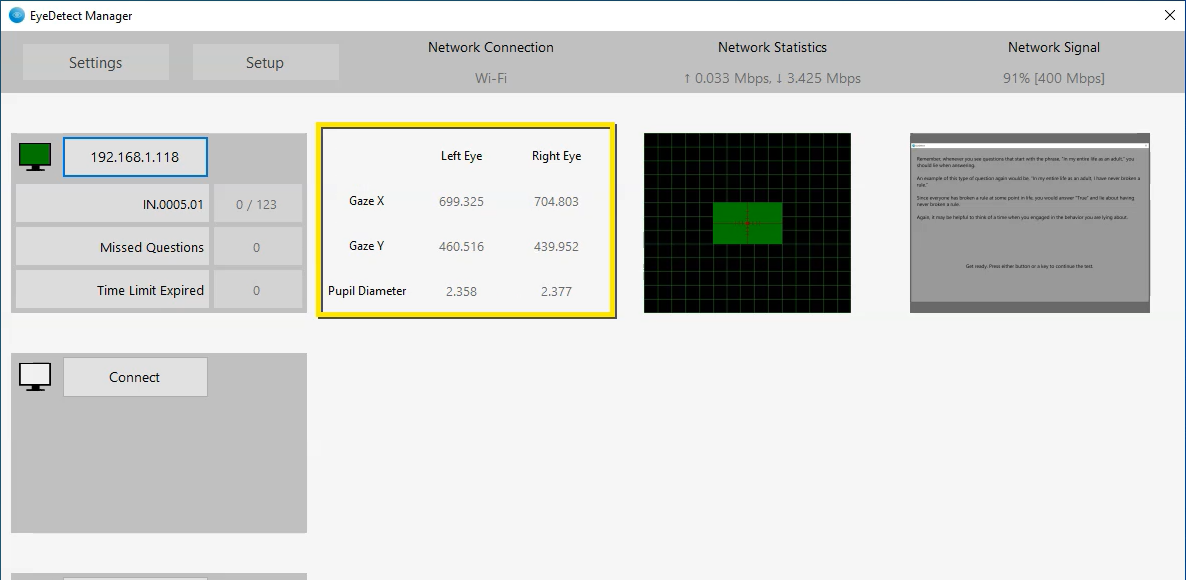Click the Gaze Y row label
This screenshot has height=580, width=1186.
(x=367, y=246)
